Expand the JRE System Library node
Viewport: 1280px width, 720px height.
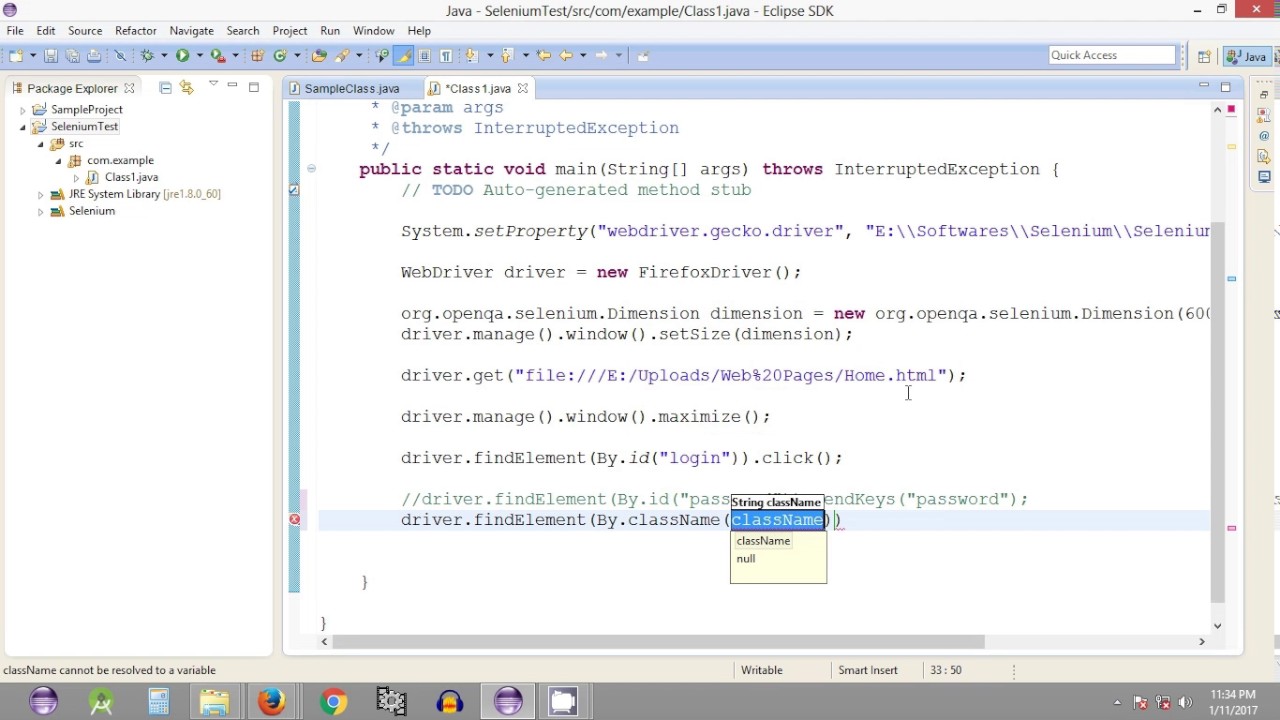(x=41, y=194)
